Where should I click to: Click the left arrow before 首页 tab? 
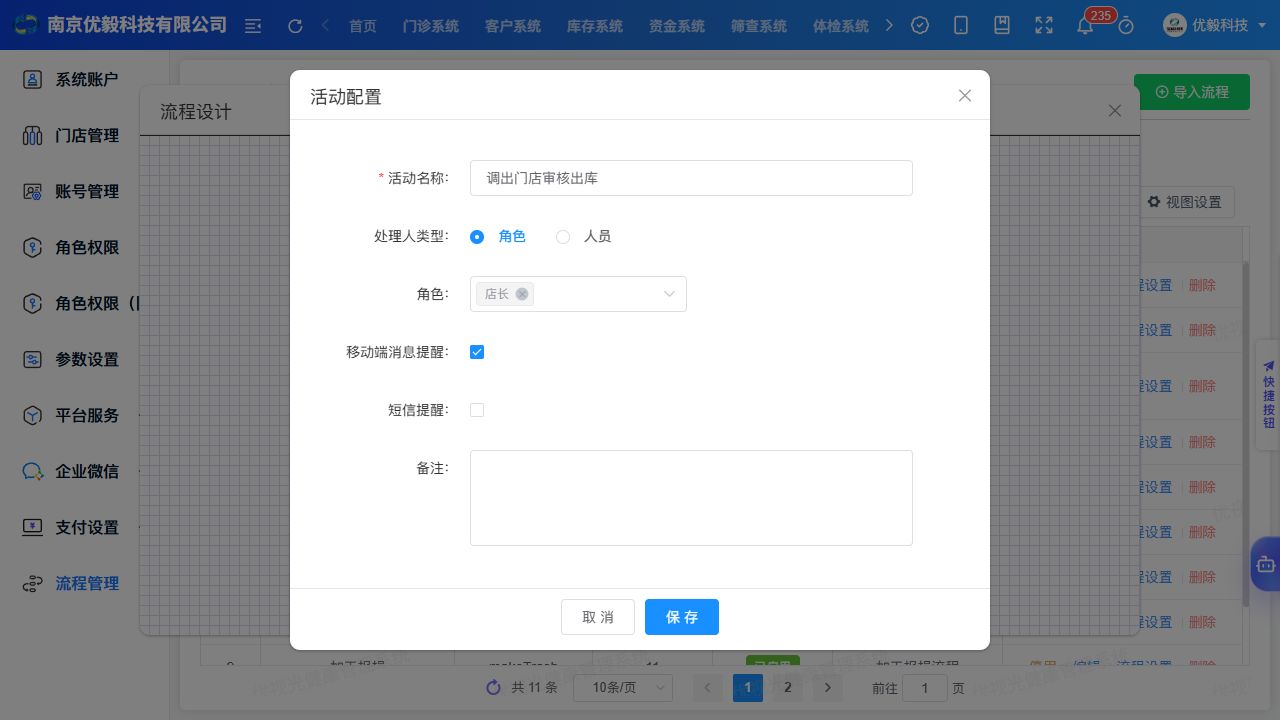325,26
